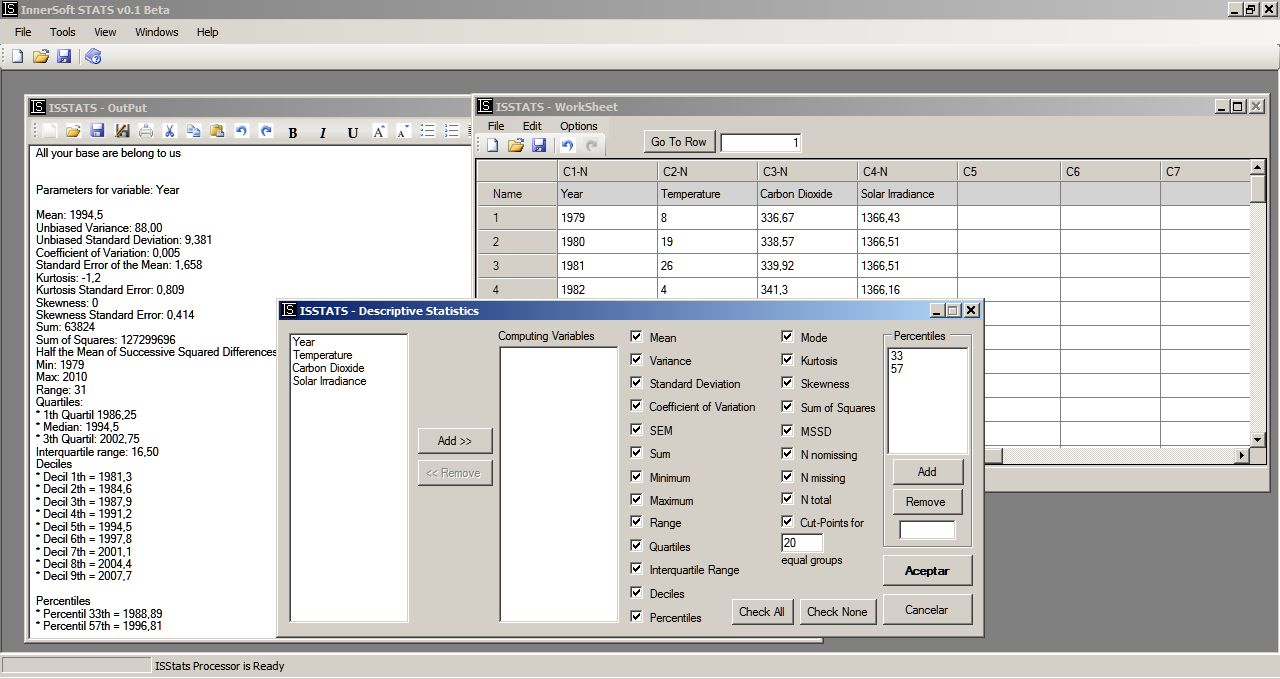Click the Save disk icon in the main toolbar
This screenshot has height=679, width=1280.
(64, 57)
